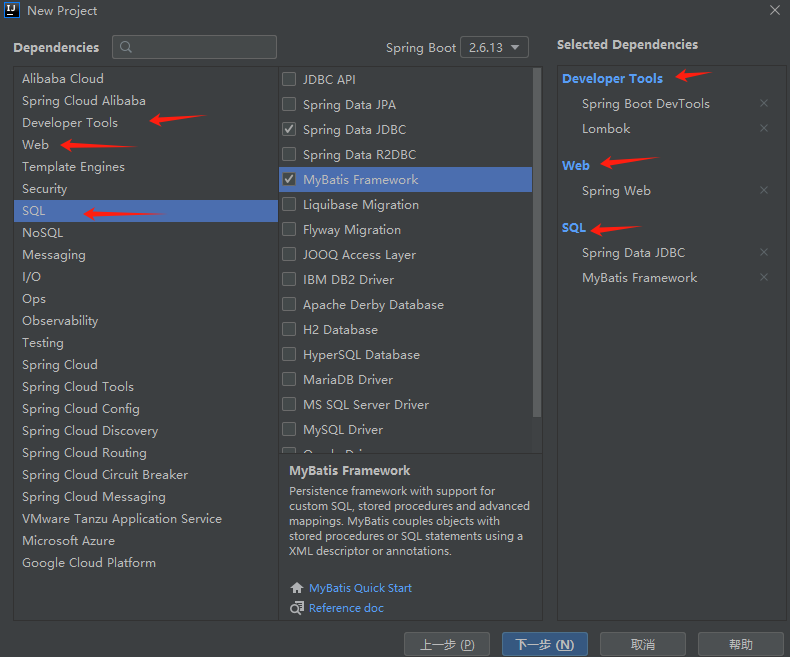Remove Spring Data JDBC from selected dependencies
Image resolution: width=790 pixels, height=657 pixels.
764,252
